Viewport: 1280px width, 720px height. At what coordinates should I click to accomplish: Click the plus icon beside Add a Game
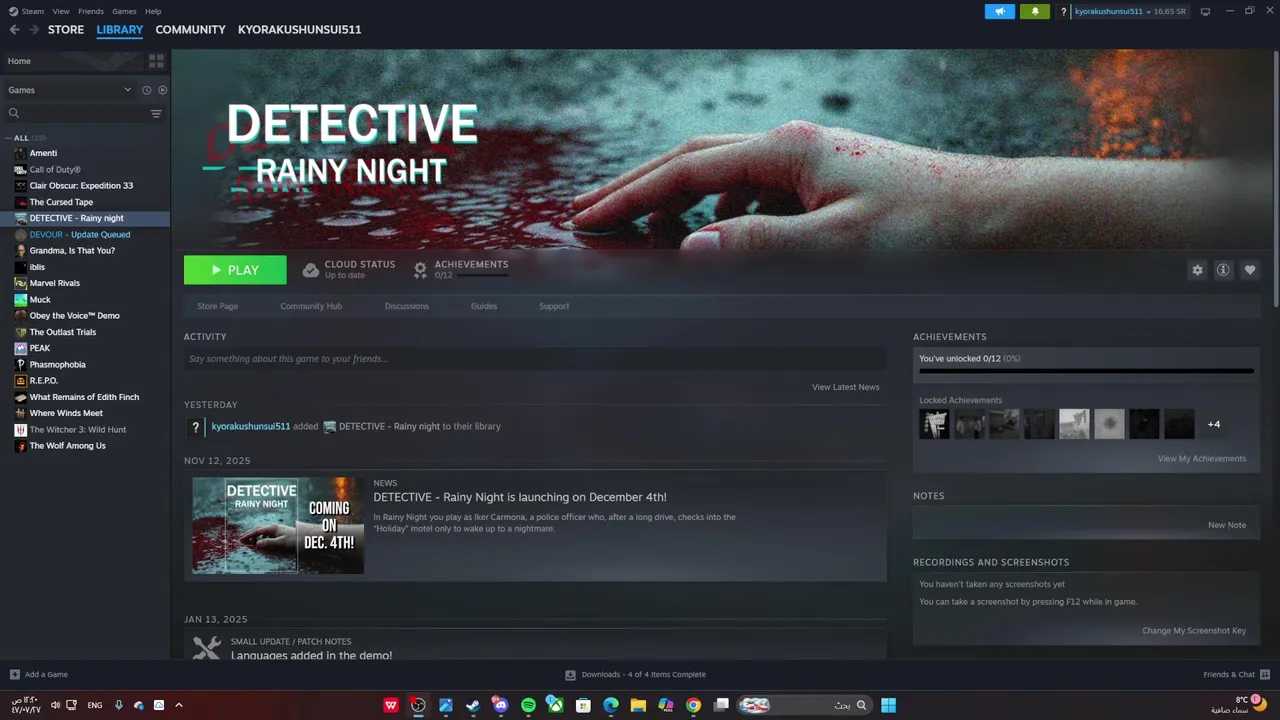[14, 674]
